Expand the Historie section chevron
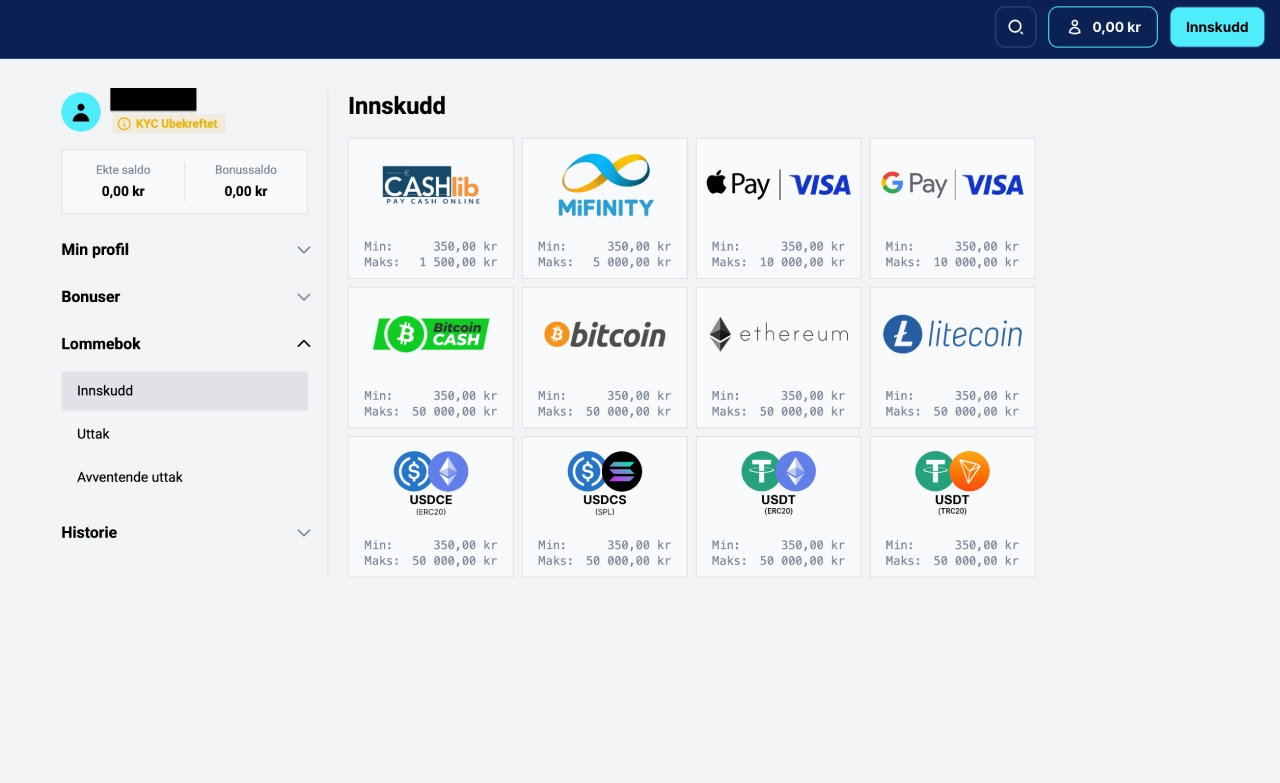1280x783 pixels. tap(304, 533)
